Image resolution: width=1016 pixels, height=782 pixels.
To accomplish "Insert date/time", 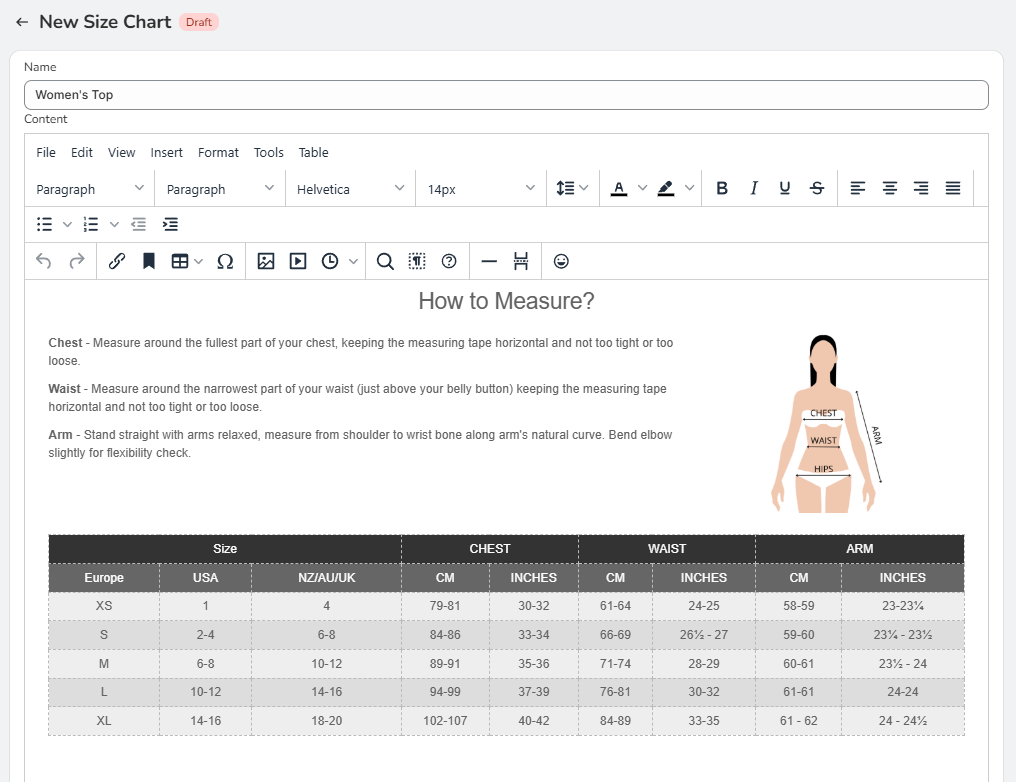I will point(330,261).
